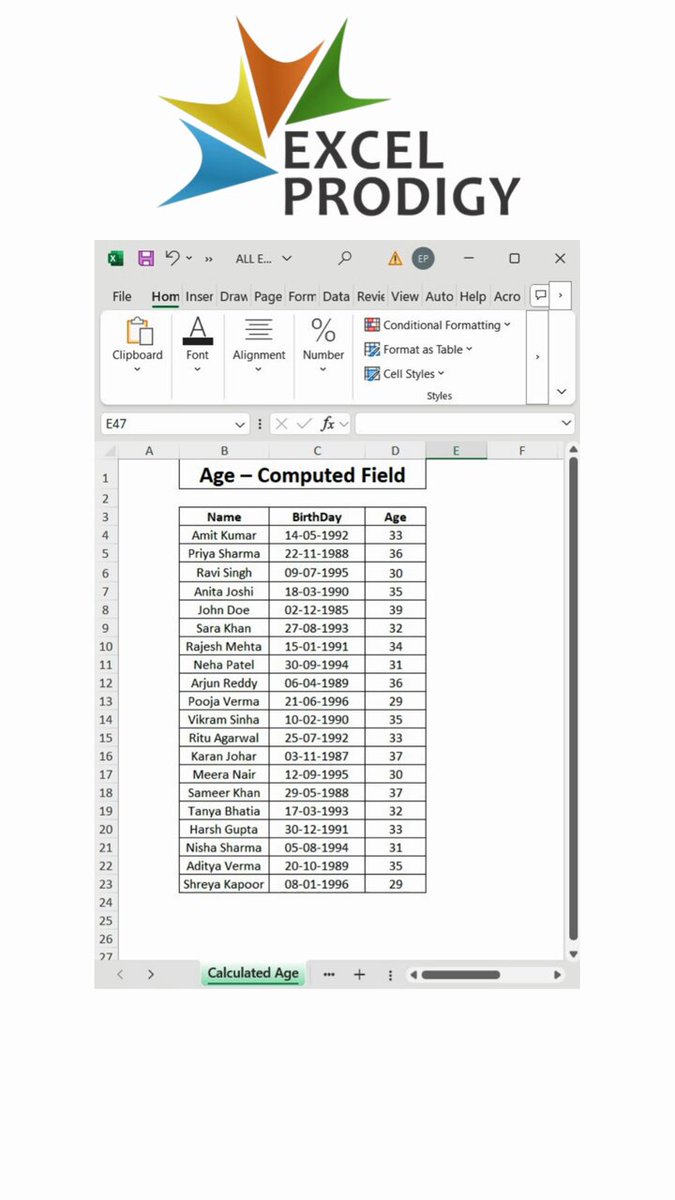
Task: Select the Calculated Age sheet tab
Action: coord(253,973)
